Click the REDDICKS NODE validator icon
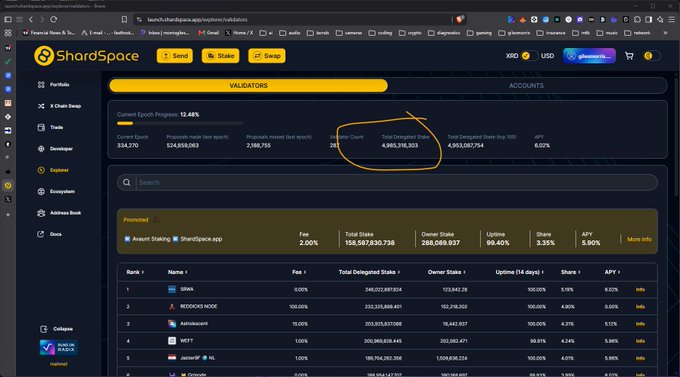This screenshot has width=680, height=377. click(172, 307)
